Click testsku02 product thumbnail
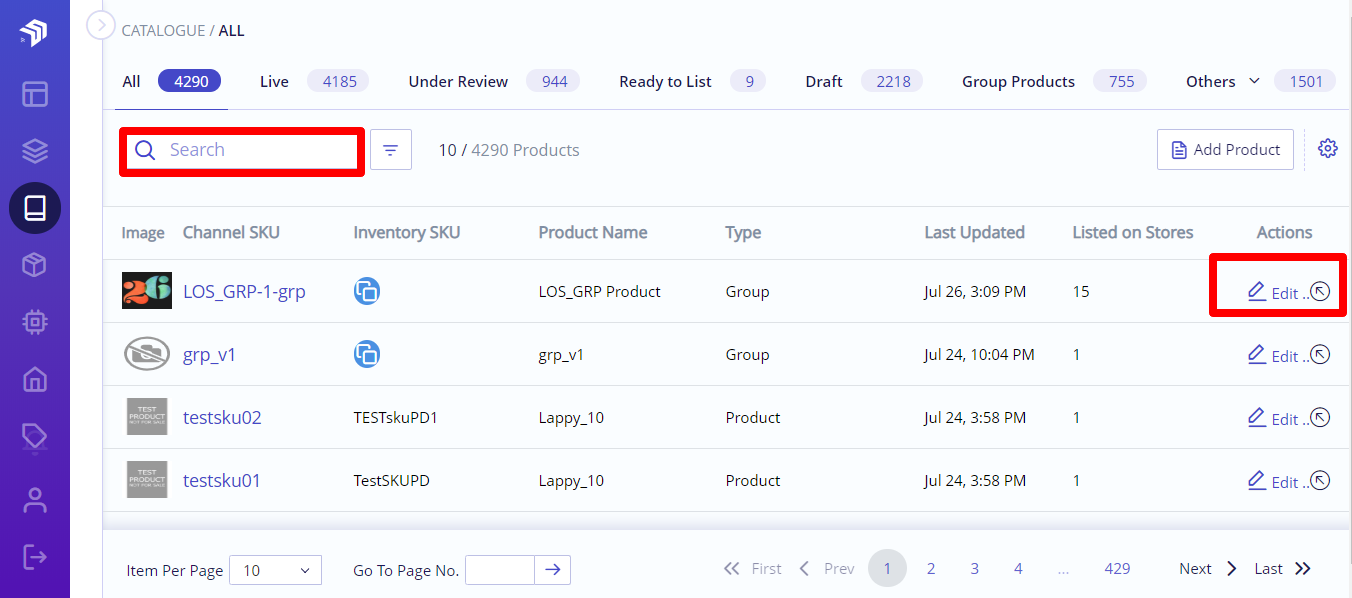 147,416
